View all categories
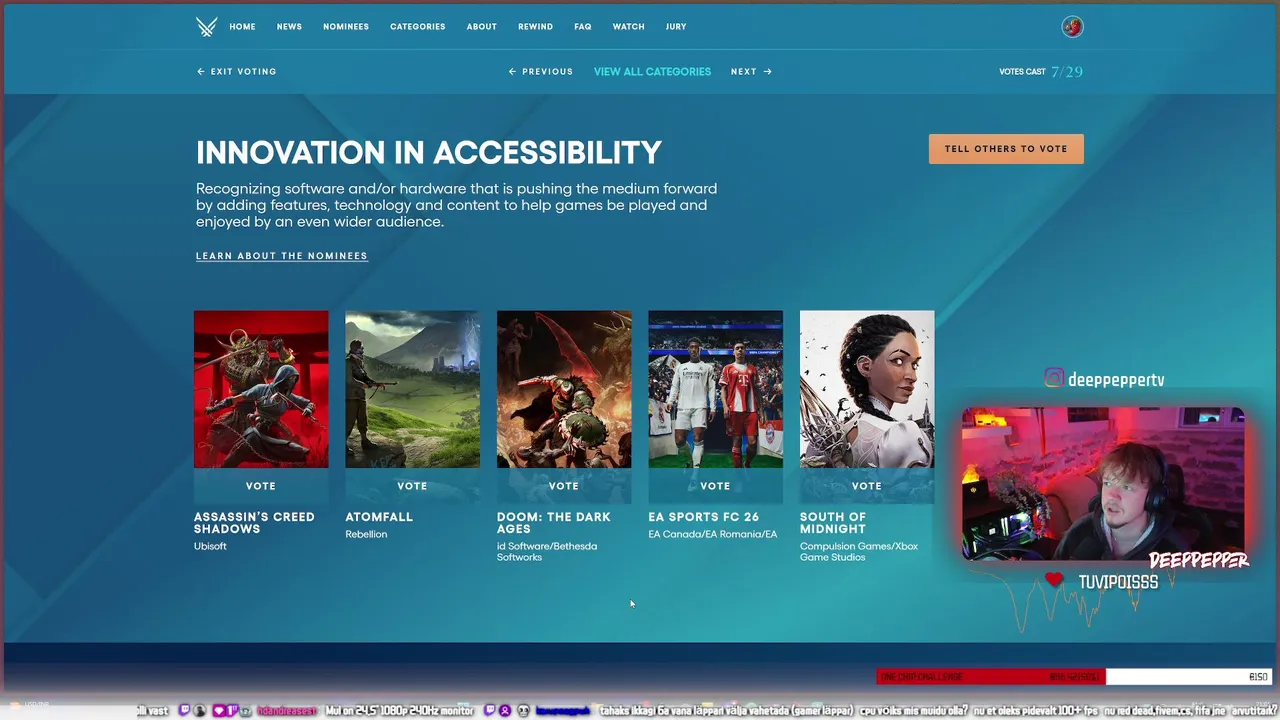 tap(652, 72)
